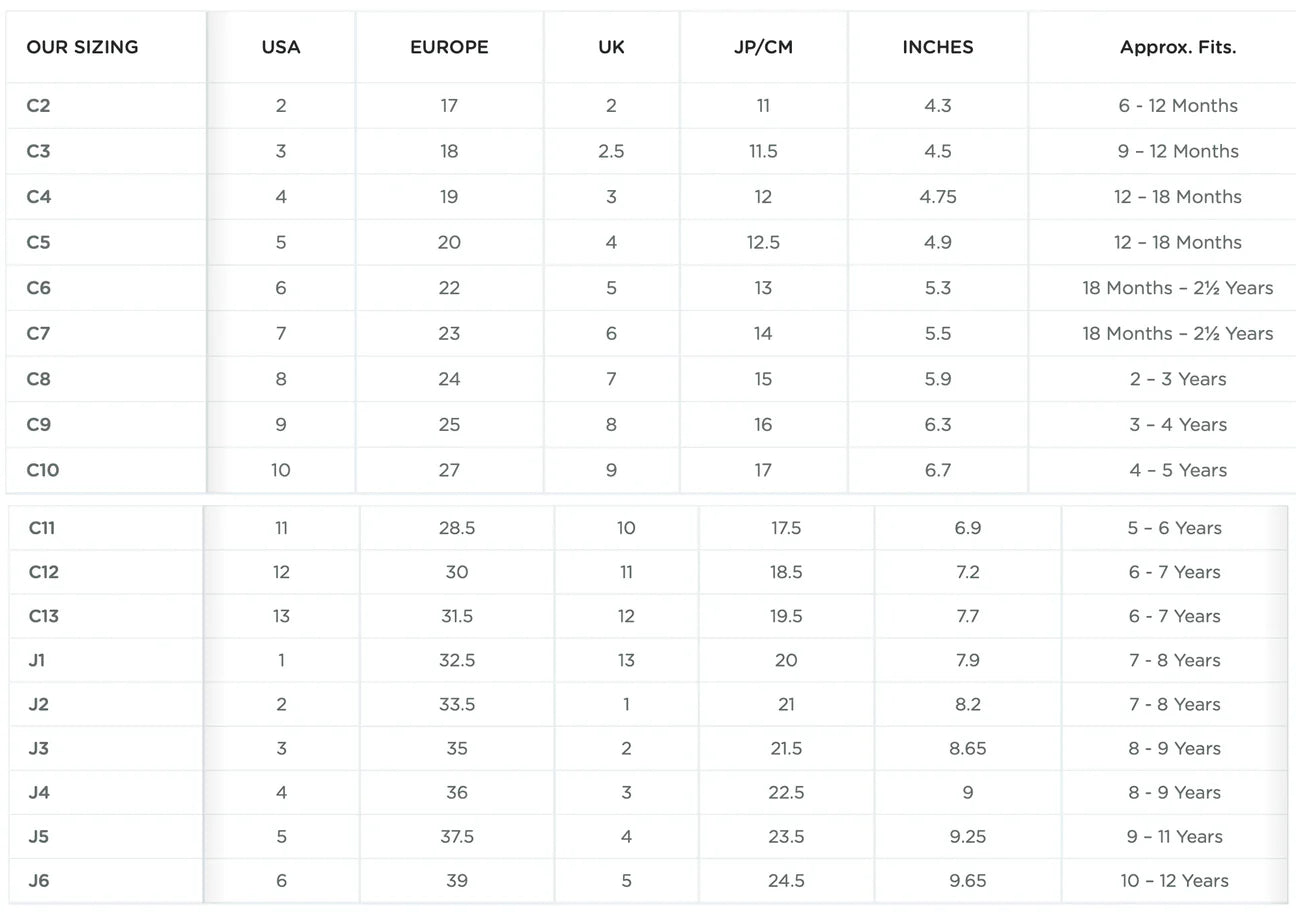Select the 8.65 inches value for J3
Viewport: 1296px width, 912px height.
click(x=967, y=749)
